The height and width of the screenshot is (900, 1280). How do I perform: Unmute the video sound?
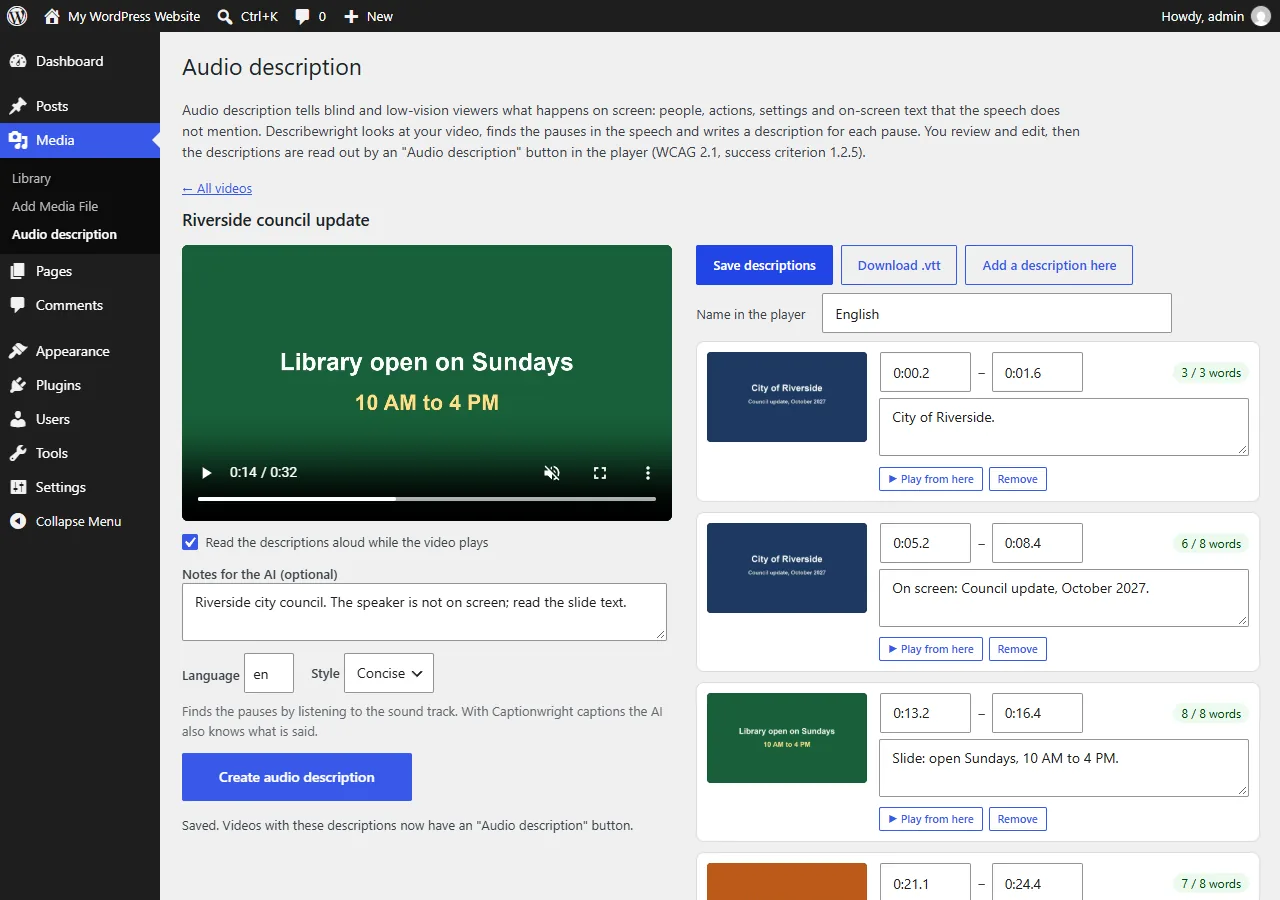pos(552,472)
